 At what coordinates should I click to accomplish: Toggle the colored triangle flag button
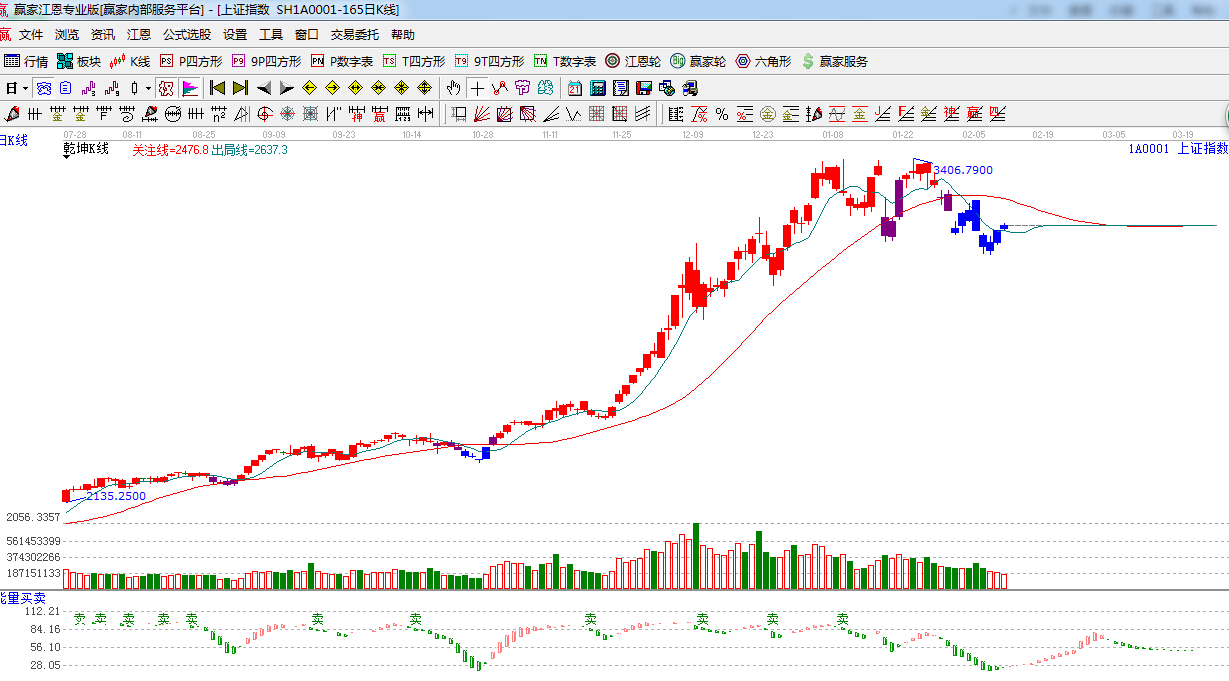(189, 88)
